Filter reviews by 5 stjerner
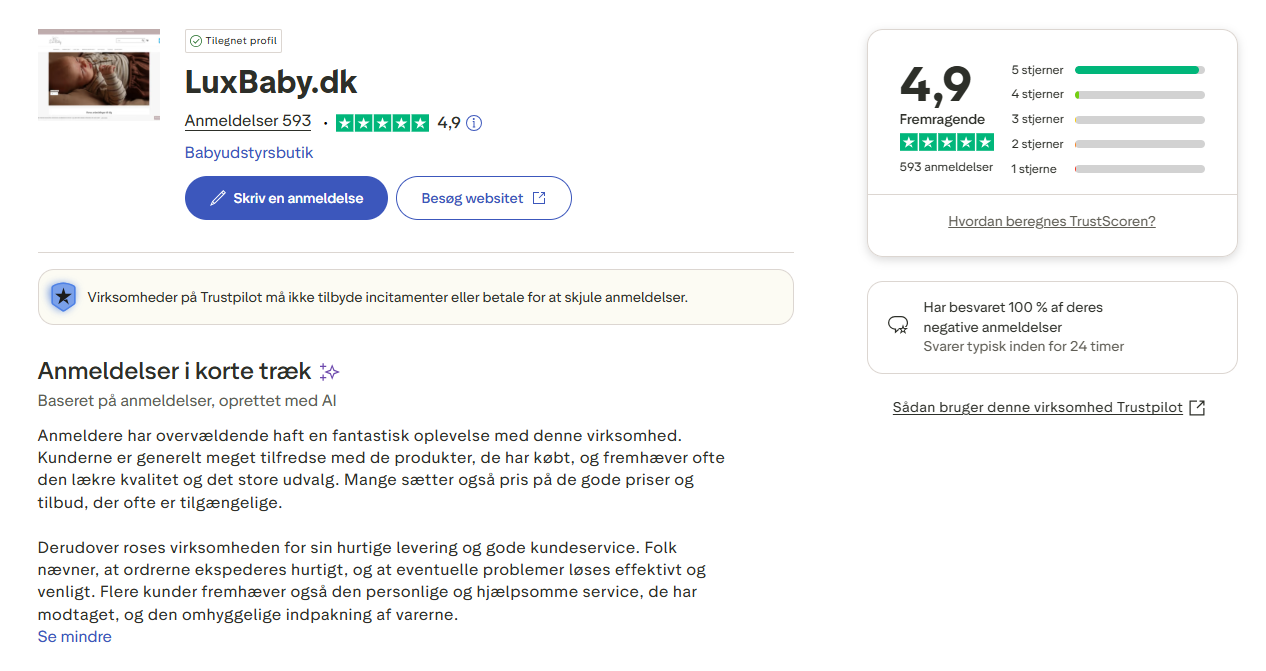 point(1107,70)
